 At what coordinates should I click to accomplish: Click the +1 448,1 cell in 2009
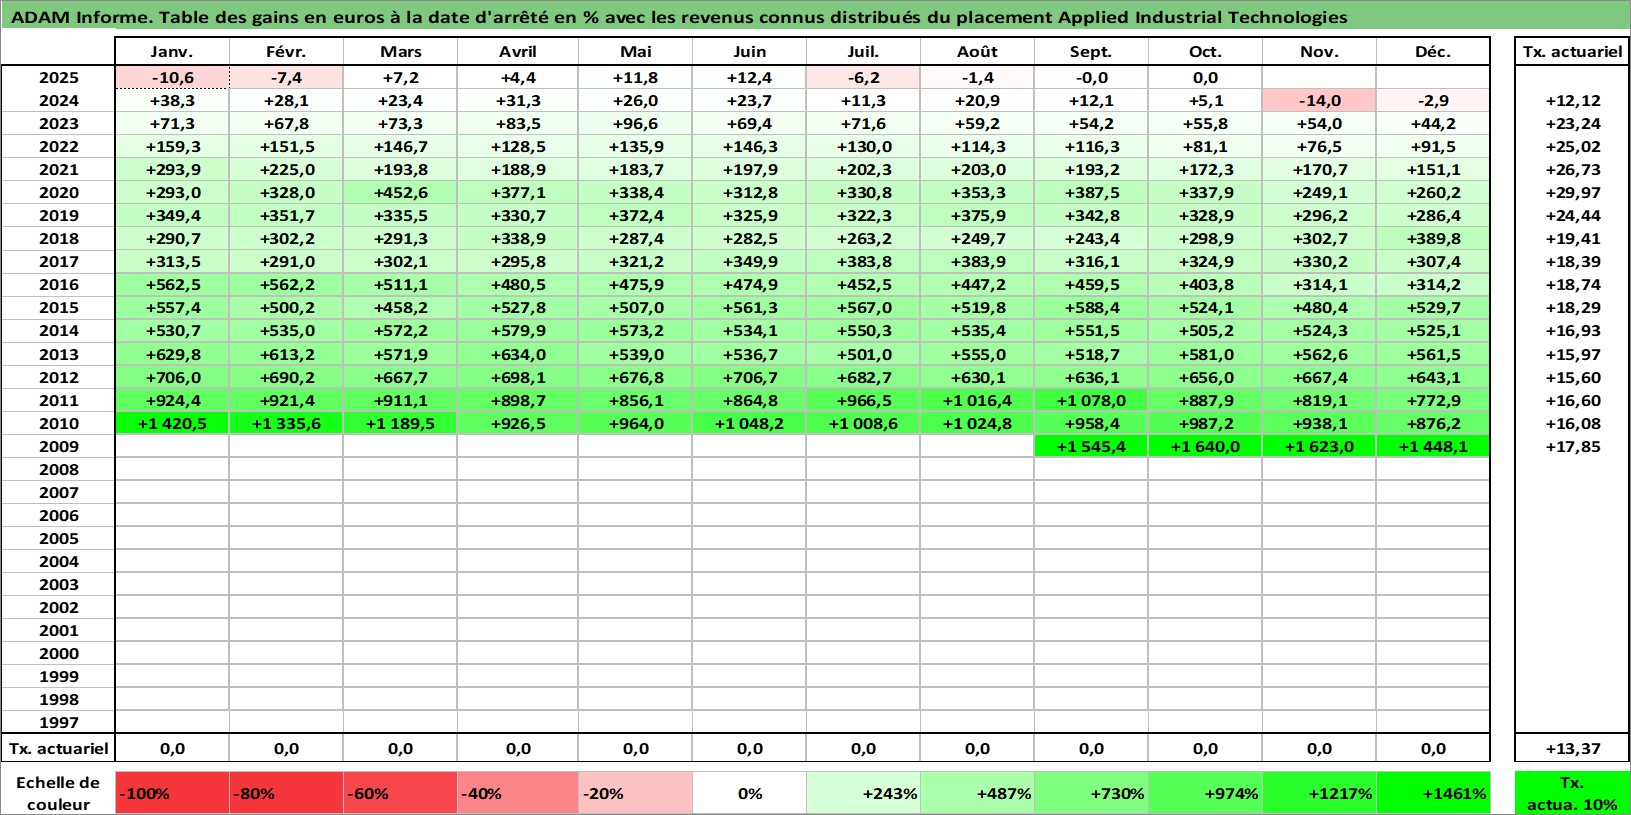[1433, 446]
